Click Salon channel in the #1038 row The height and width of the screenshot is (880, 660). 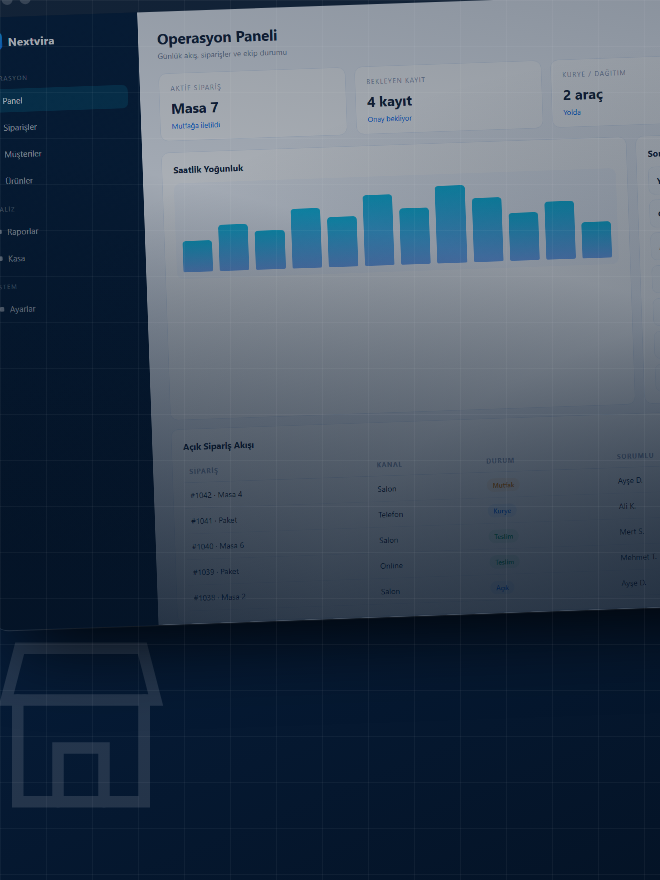390,591
